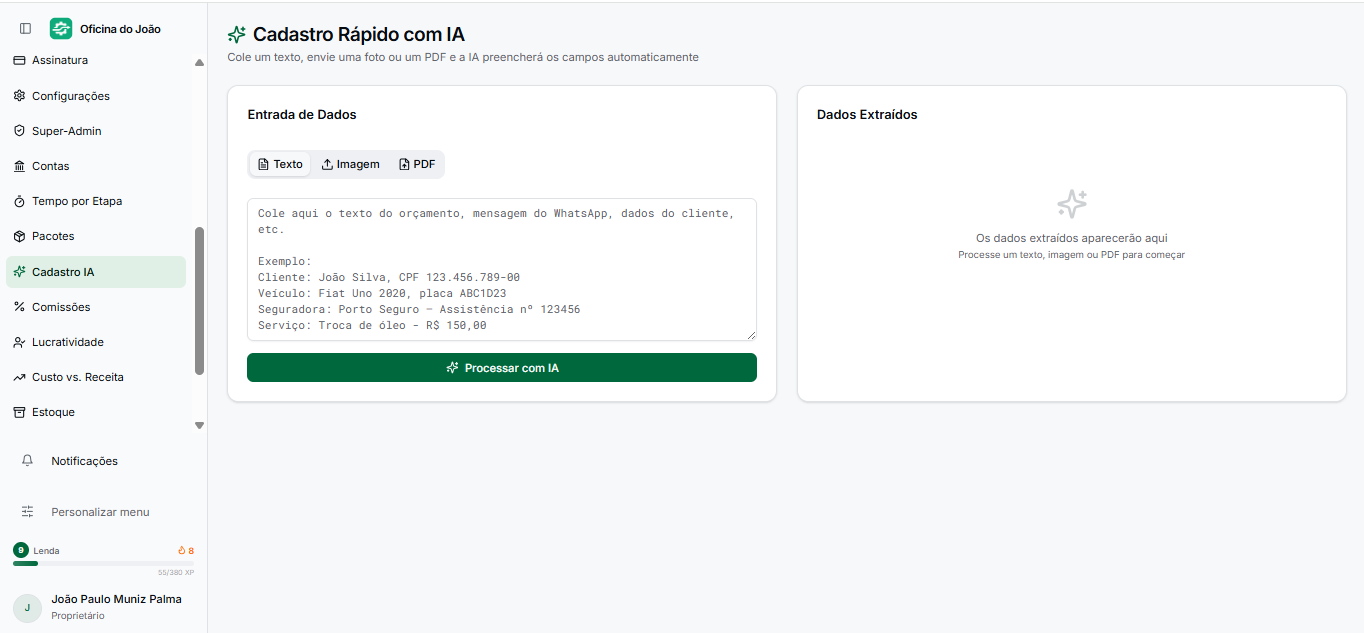Open the Contas section
Viewport: 1364px width, 633px height.
click(96, 166)
